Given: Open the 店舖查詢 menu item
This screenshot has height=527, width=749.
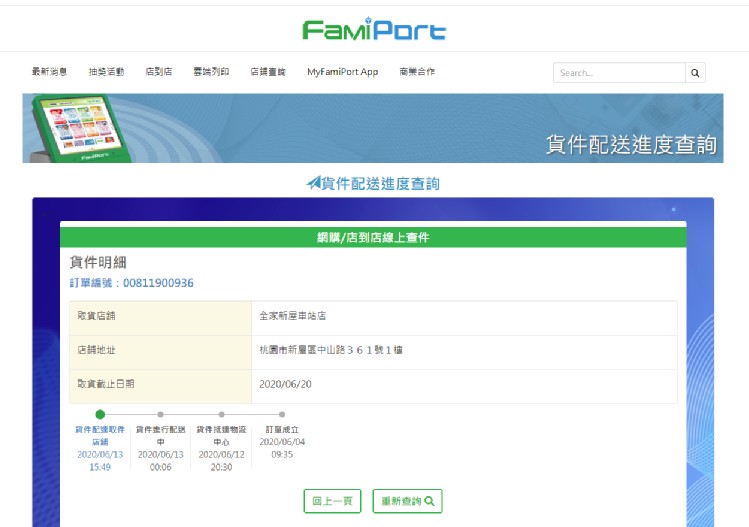Looking at the screenshot, I should (x=268, y=72).
